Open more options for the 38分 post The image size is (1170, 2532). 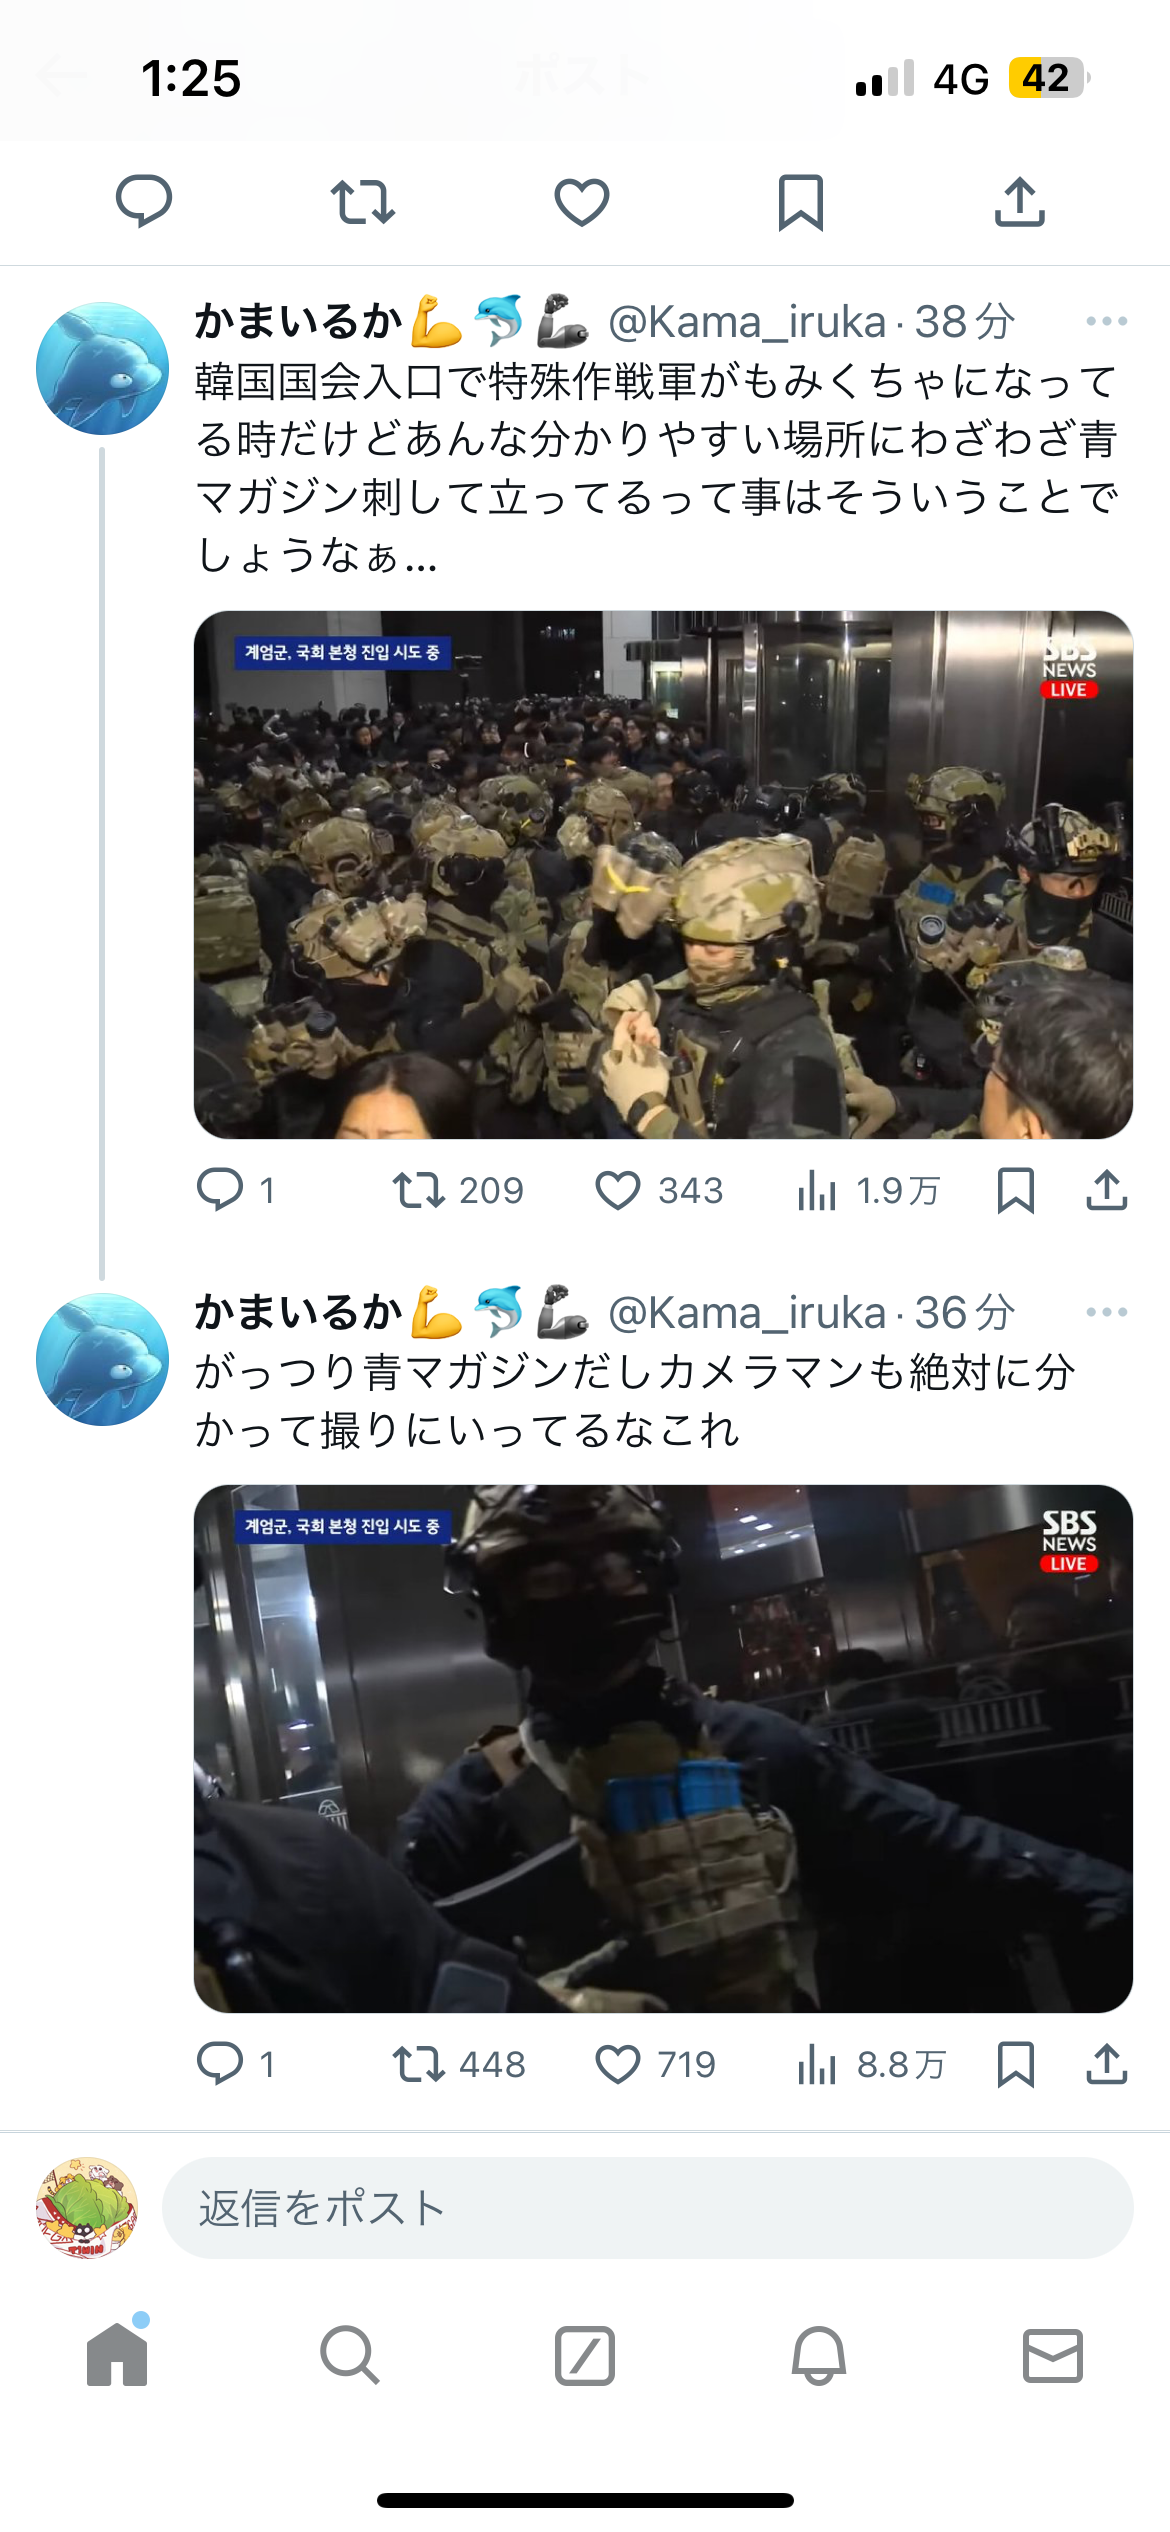coord(1107,322)
